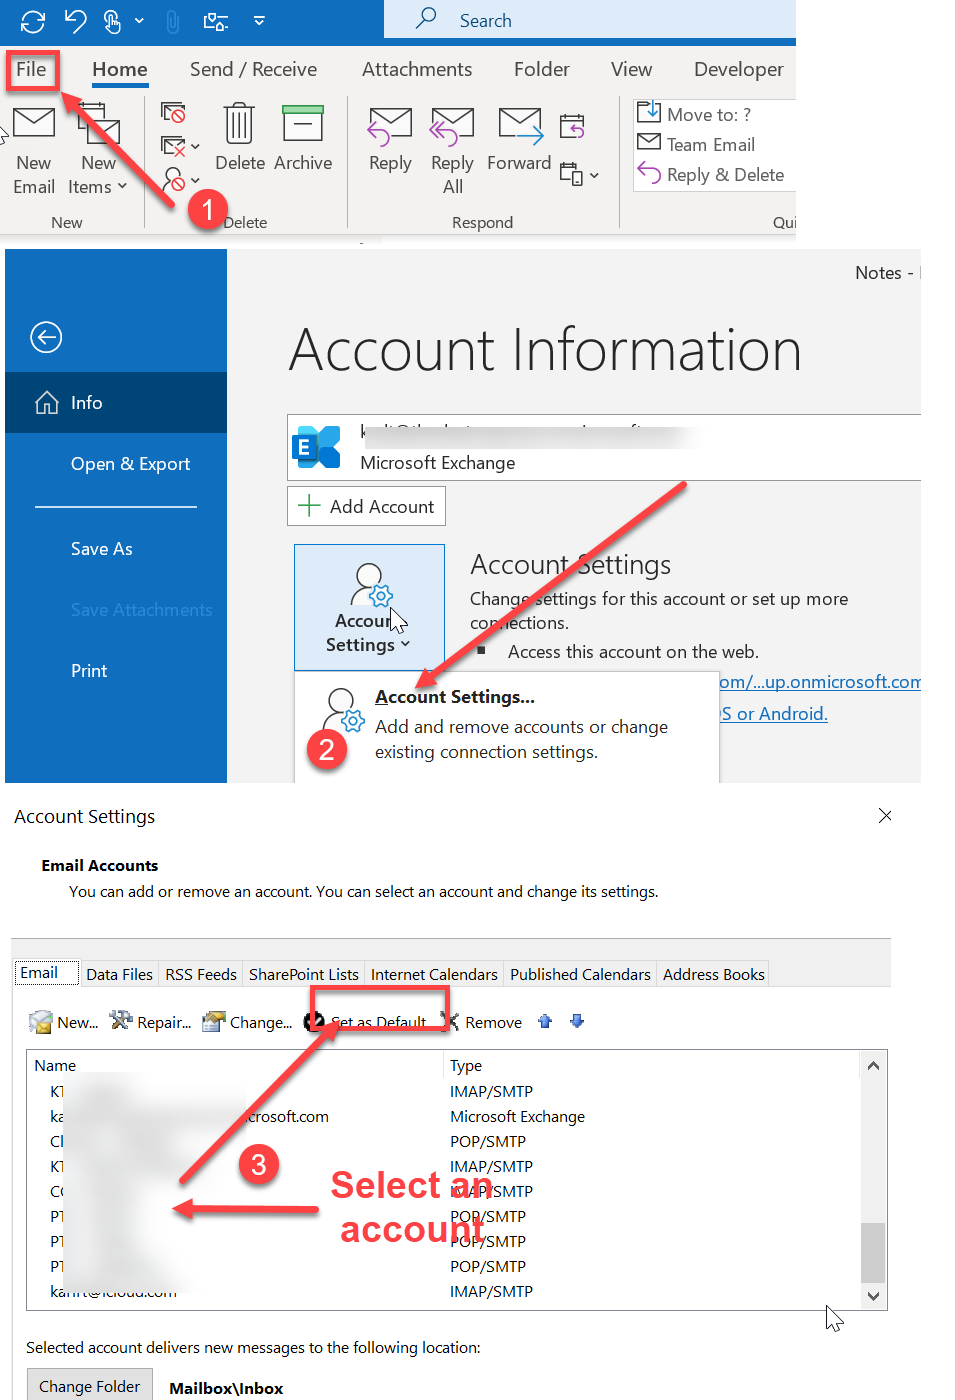955x1400 pixels.
Task: Click the Send/Receive All Folders sync icon
Action: pyautogui.click(x=33, y=20)
